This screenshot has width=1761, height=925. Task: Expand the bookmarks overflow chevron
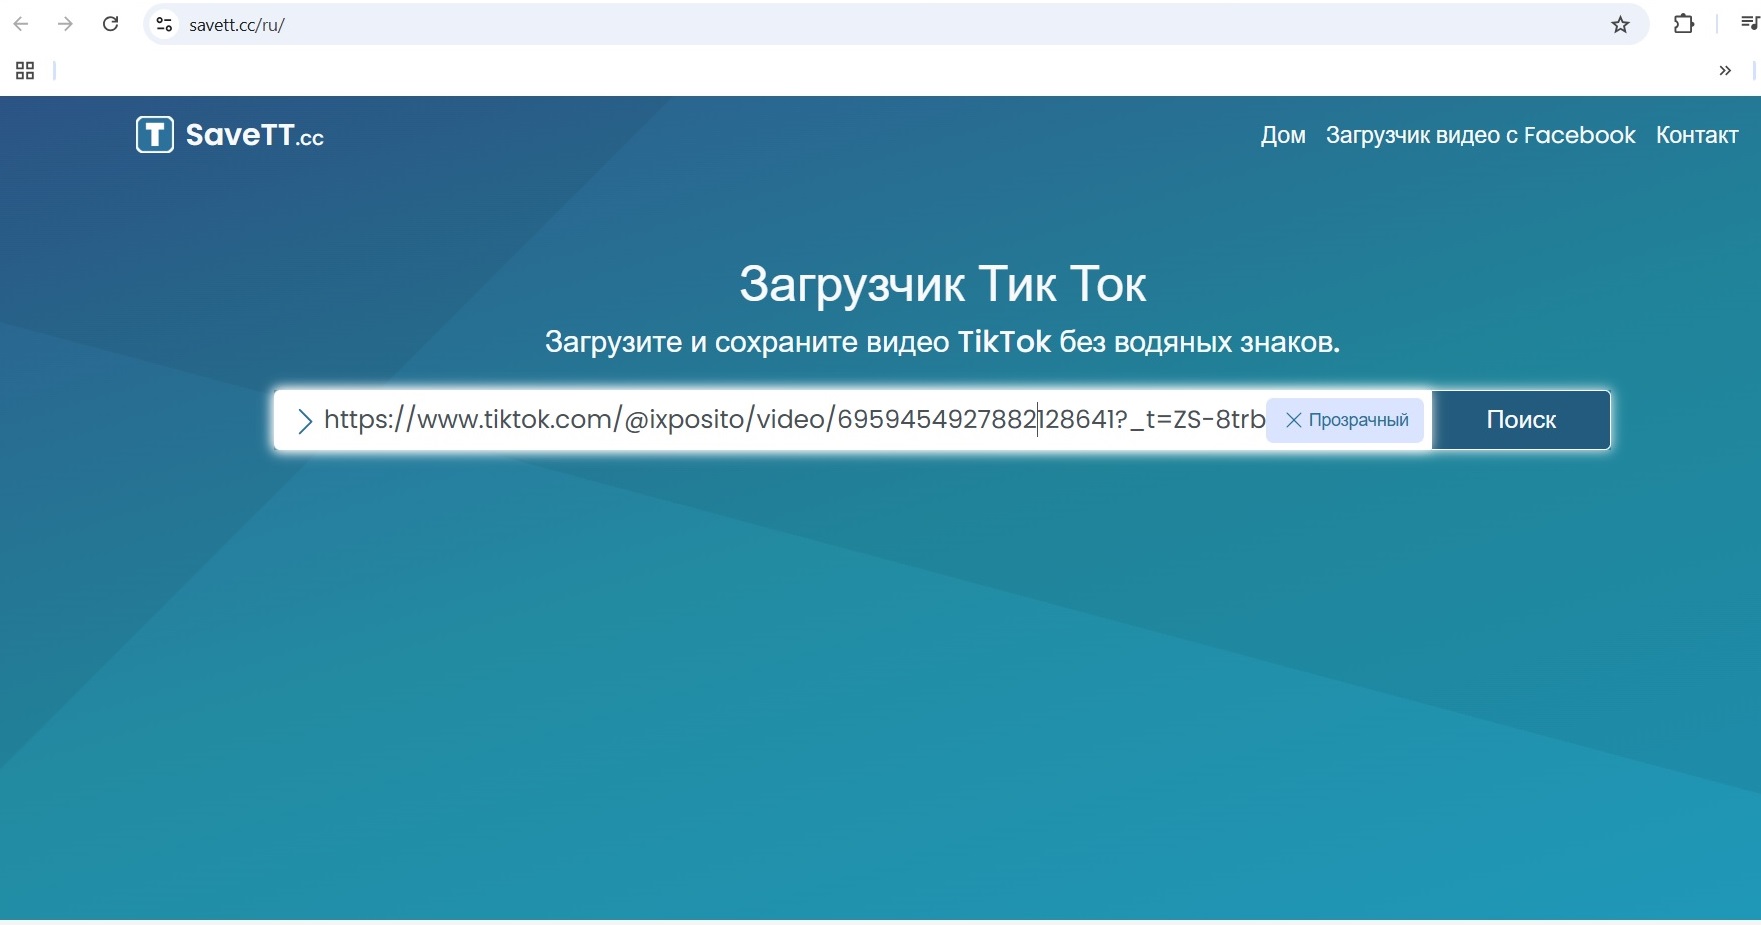tap(1725, 70)
